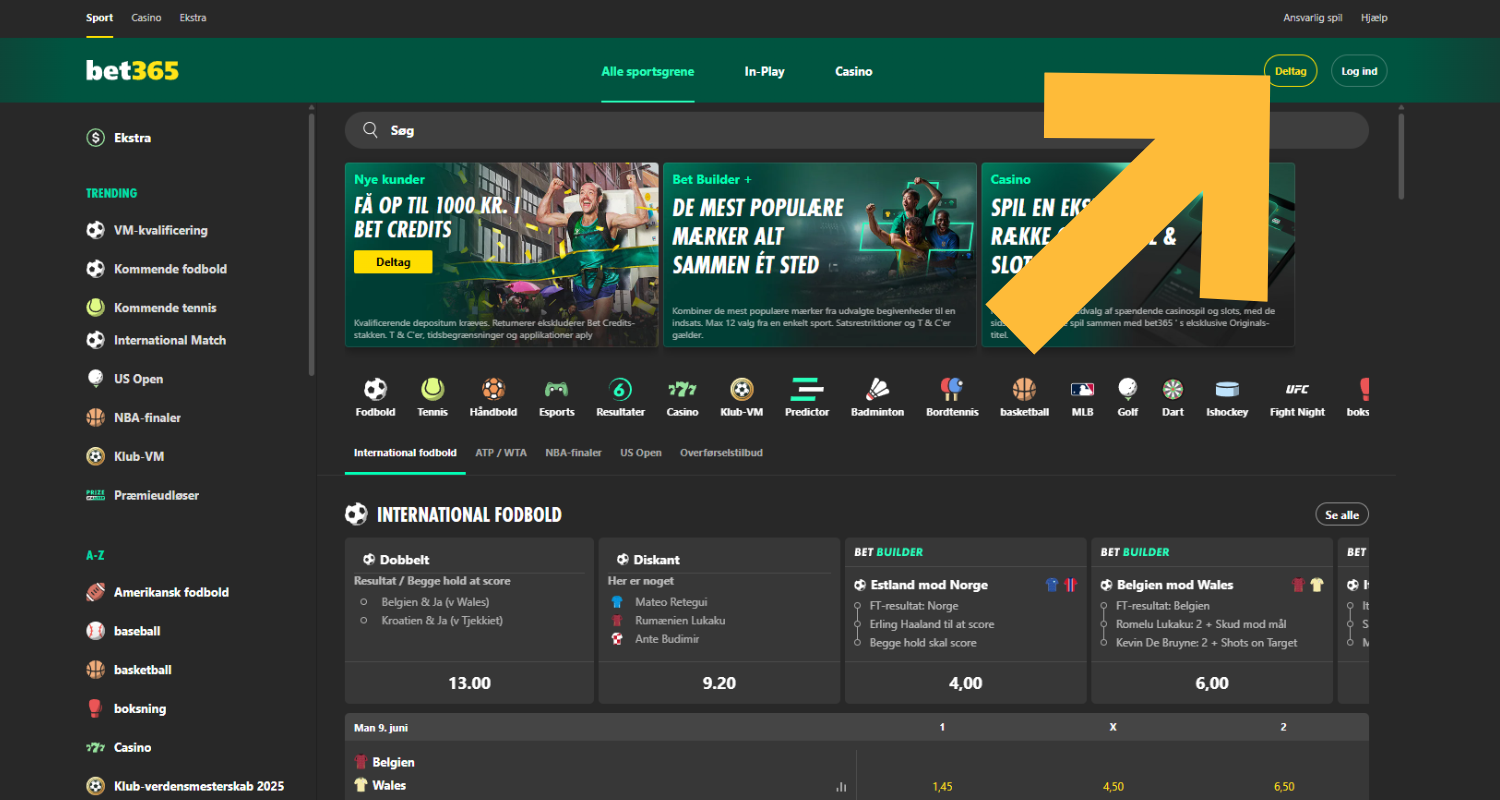Switch to the US Open tab
Screen dimensions: 1500x800
641,453
